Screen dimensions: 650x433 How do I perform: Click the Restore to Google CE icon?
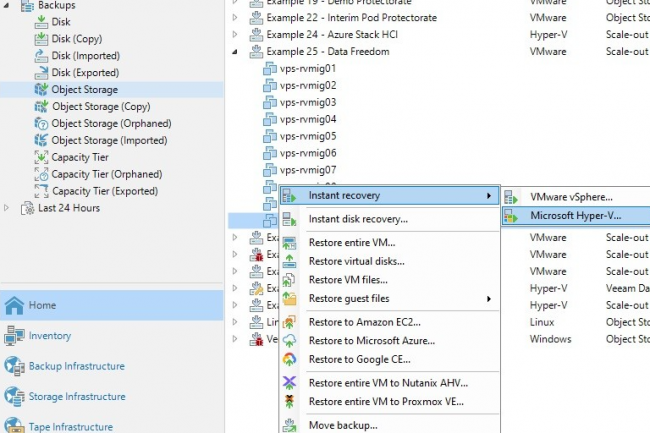point(289,359)
